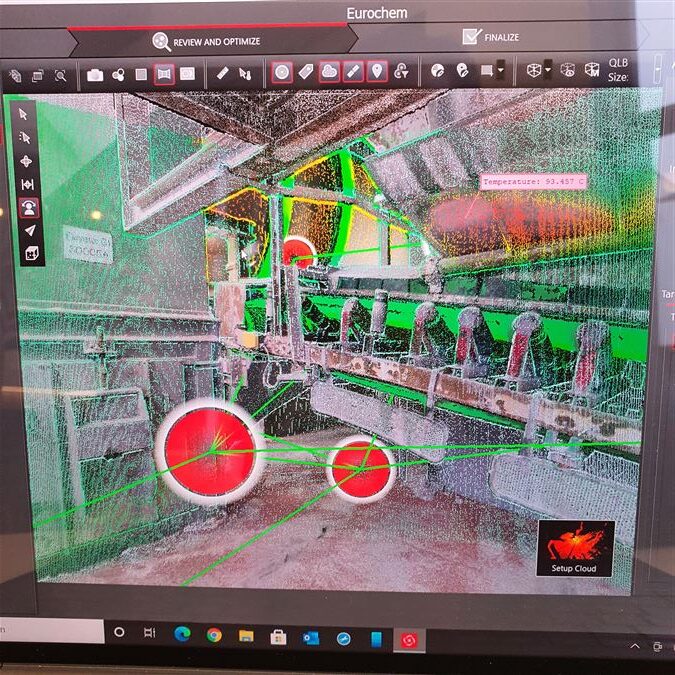Open the Review and Optimize step

click(x=207, y=42)
